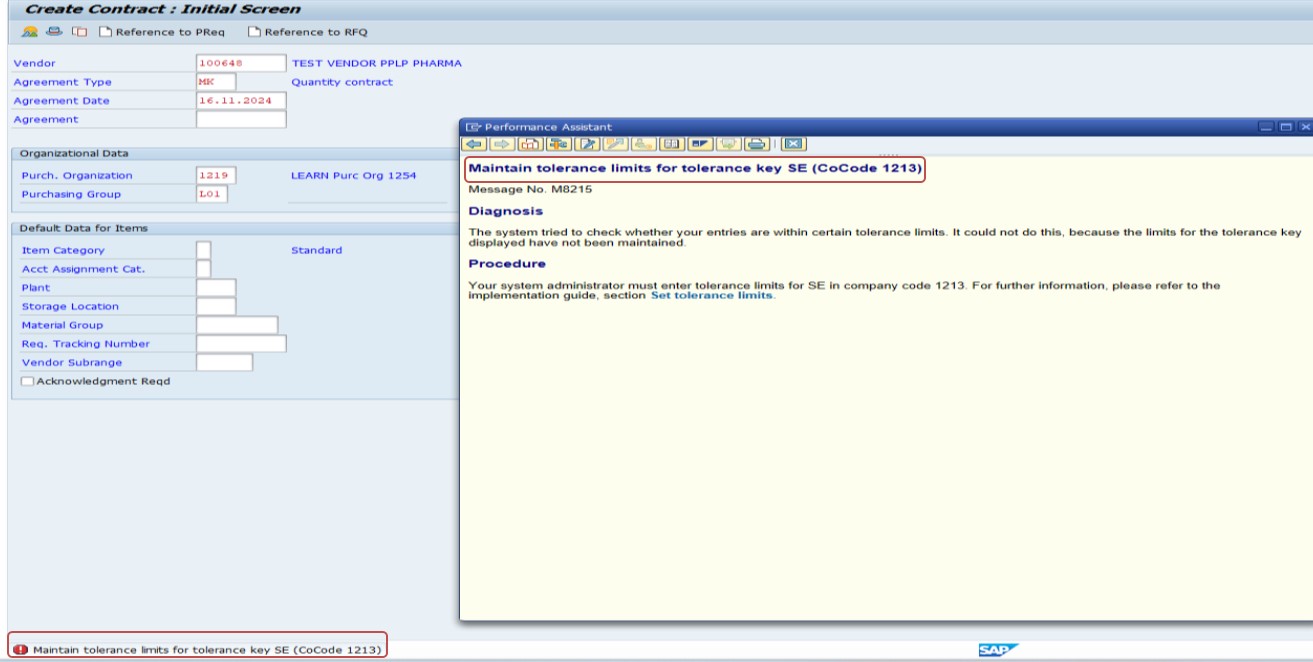Image resolution: width=1313 pixels, height=662 pixels.
Task: Click the SAP logo in status bar
Action: pos(997,650)
